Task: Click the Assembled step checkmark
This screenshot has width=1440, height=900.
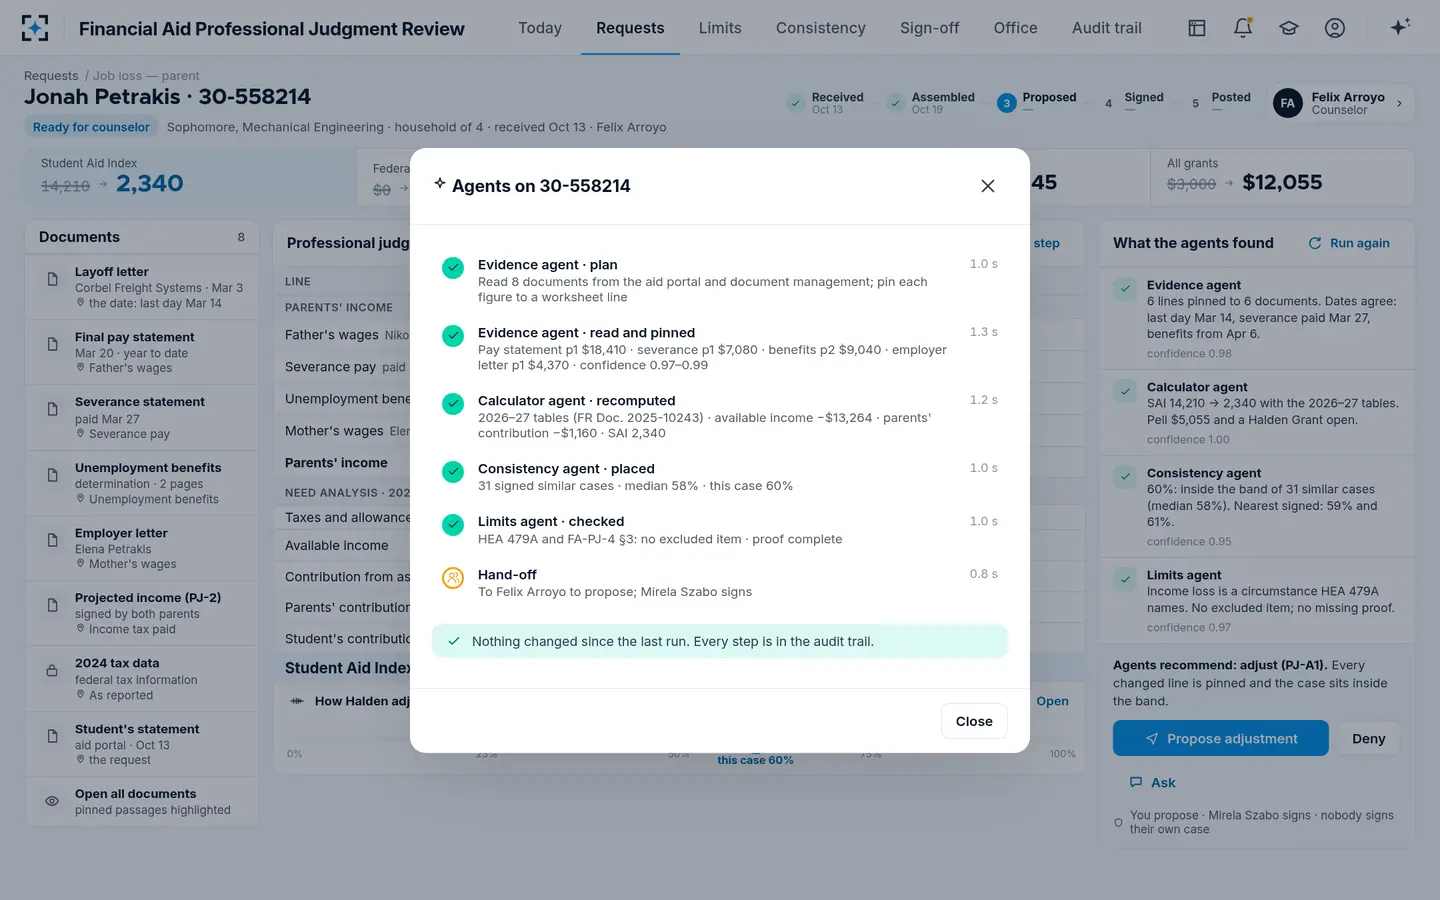Action: [x=896, y=103]
